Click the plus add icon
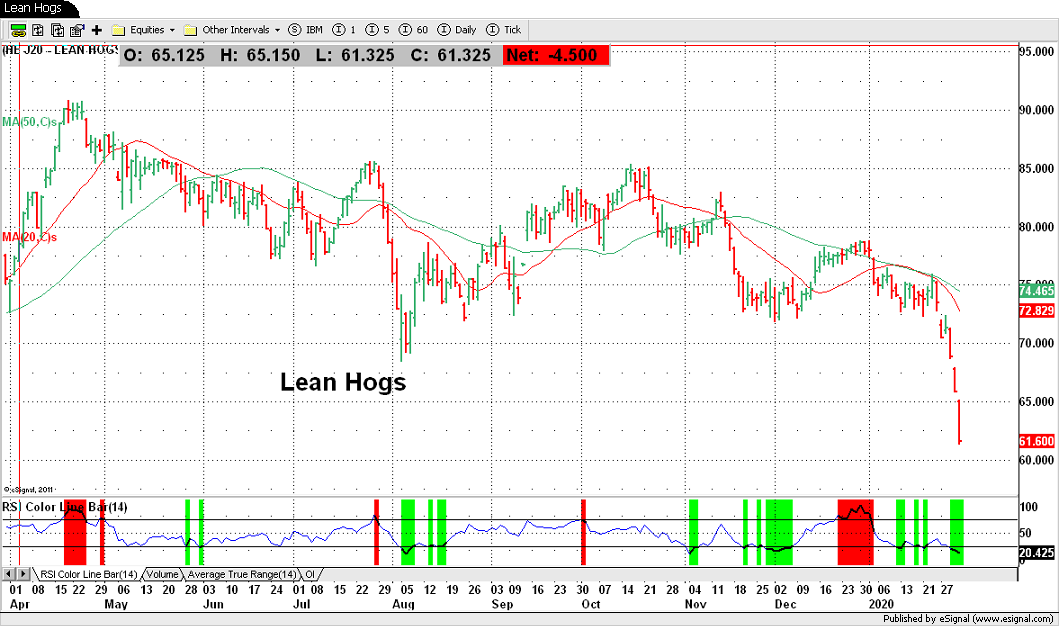The height and width of the screenshot is (626, 1059). [97, 30]
